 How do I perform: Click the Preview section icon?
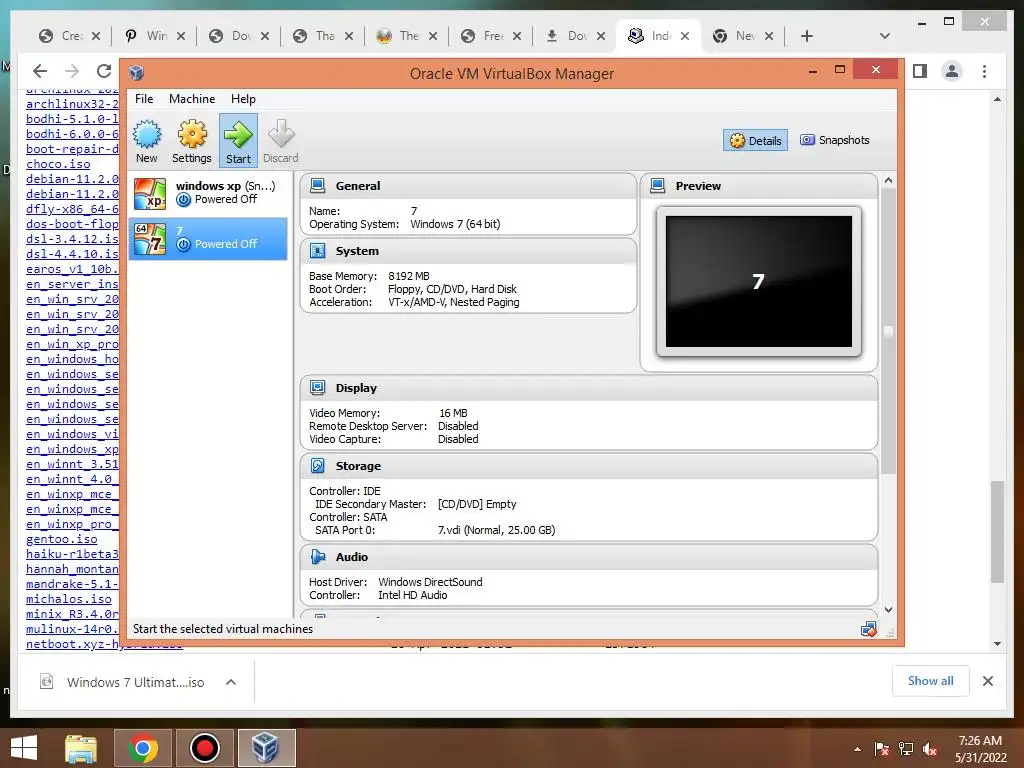(x=658, y=185)
